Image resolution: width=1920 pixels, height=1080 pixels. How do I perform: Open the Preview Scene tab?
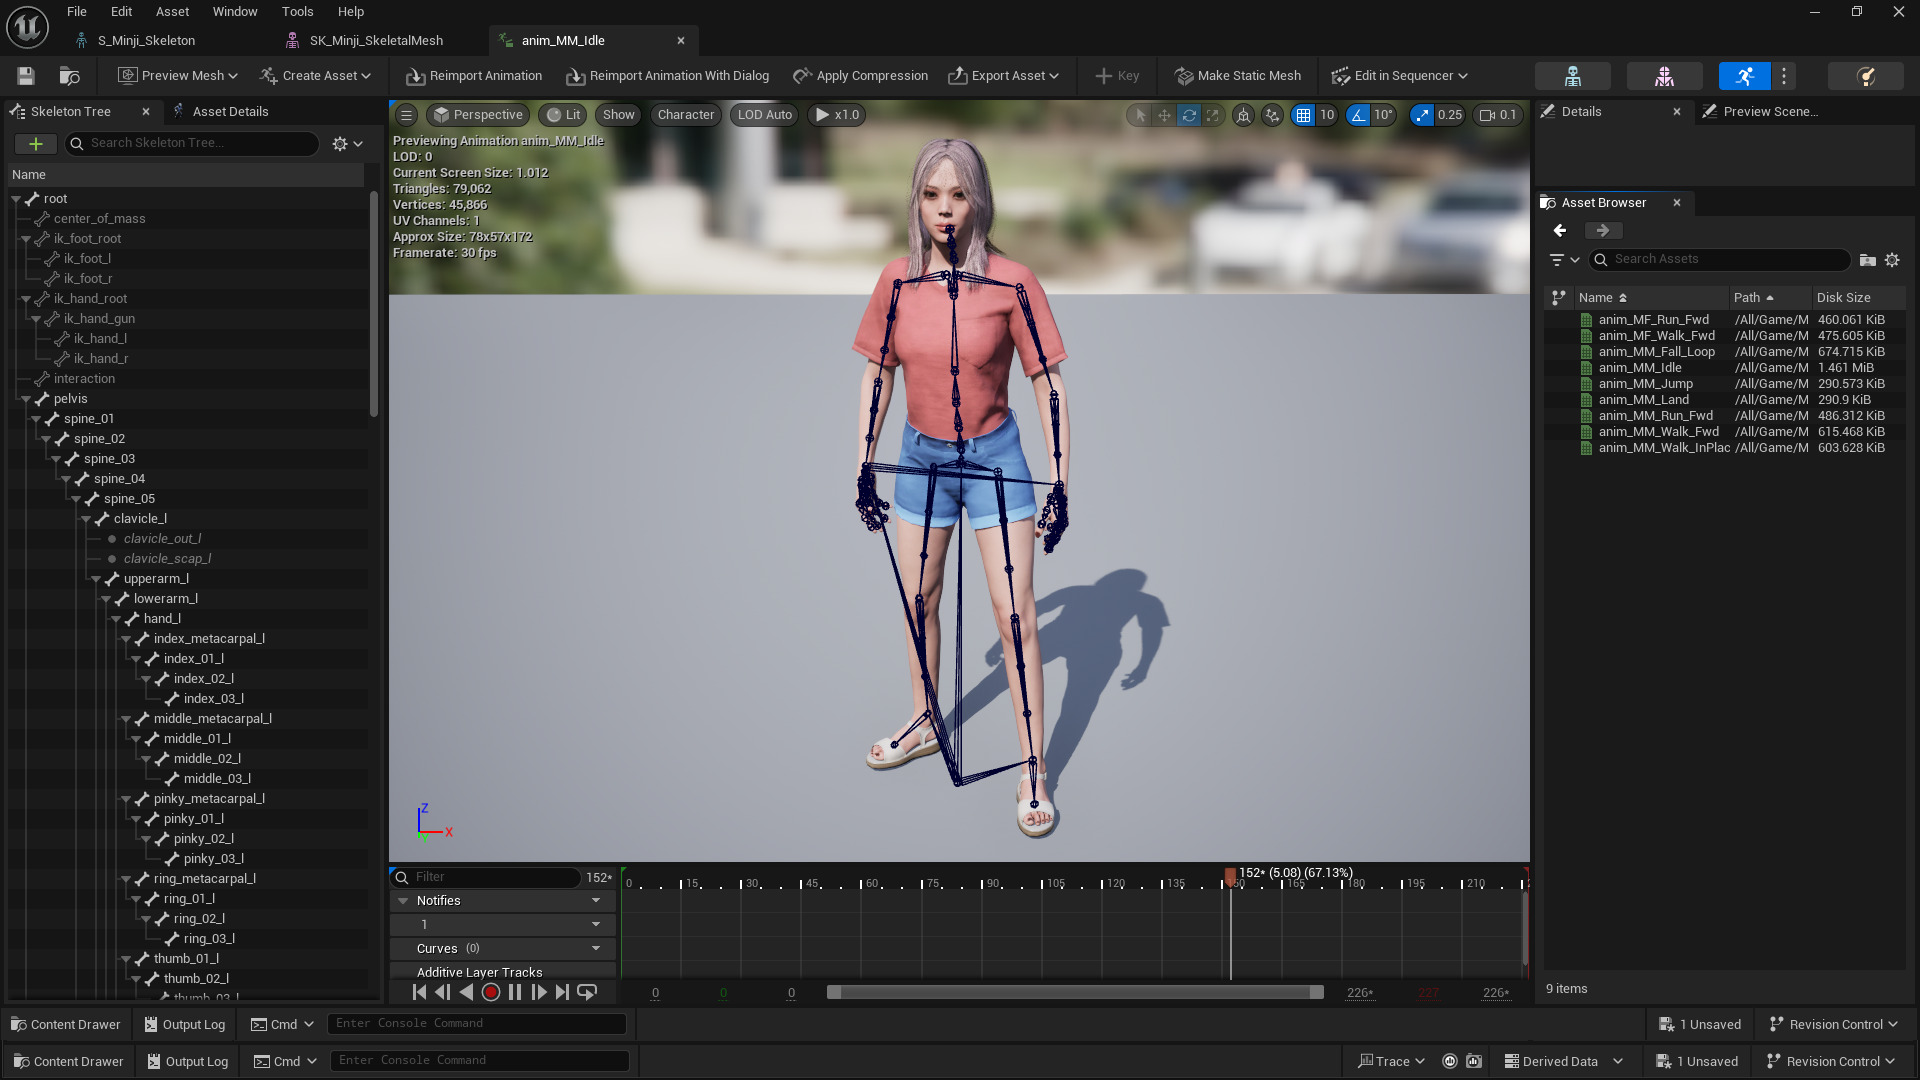click(x=1770, y=112)
